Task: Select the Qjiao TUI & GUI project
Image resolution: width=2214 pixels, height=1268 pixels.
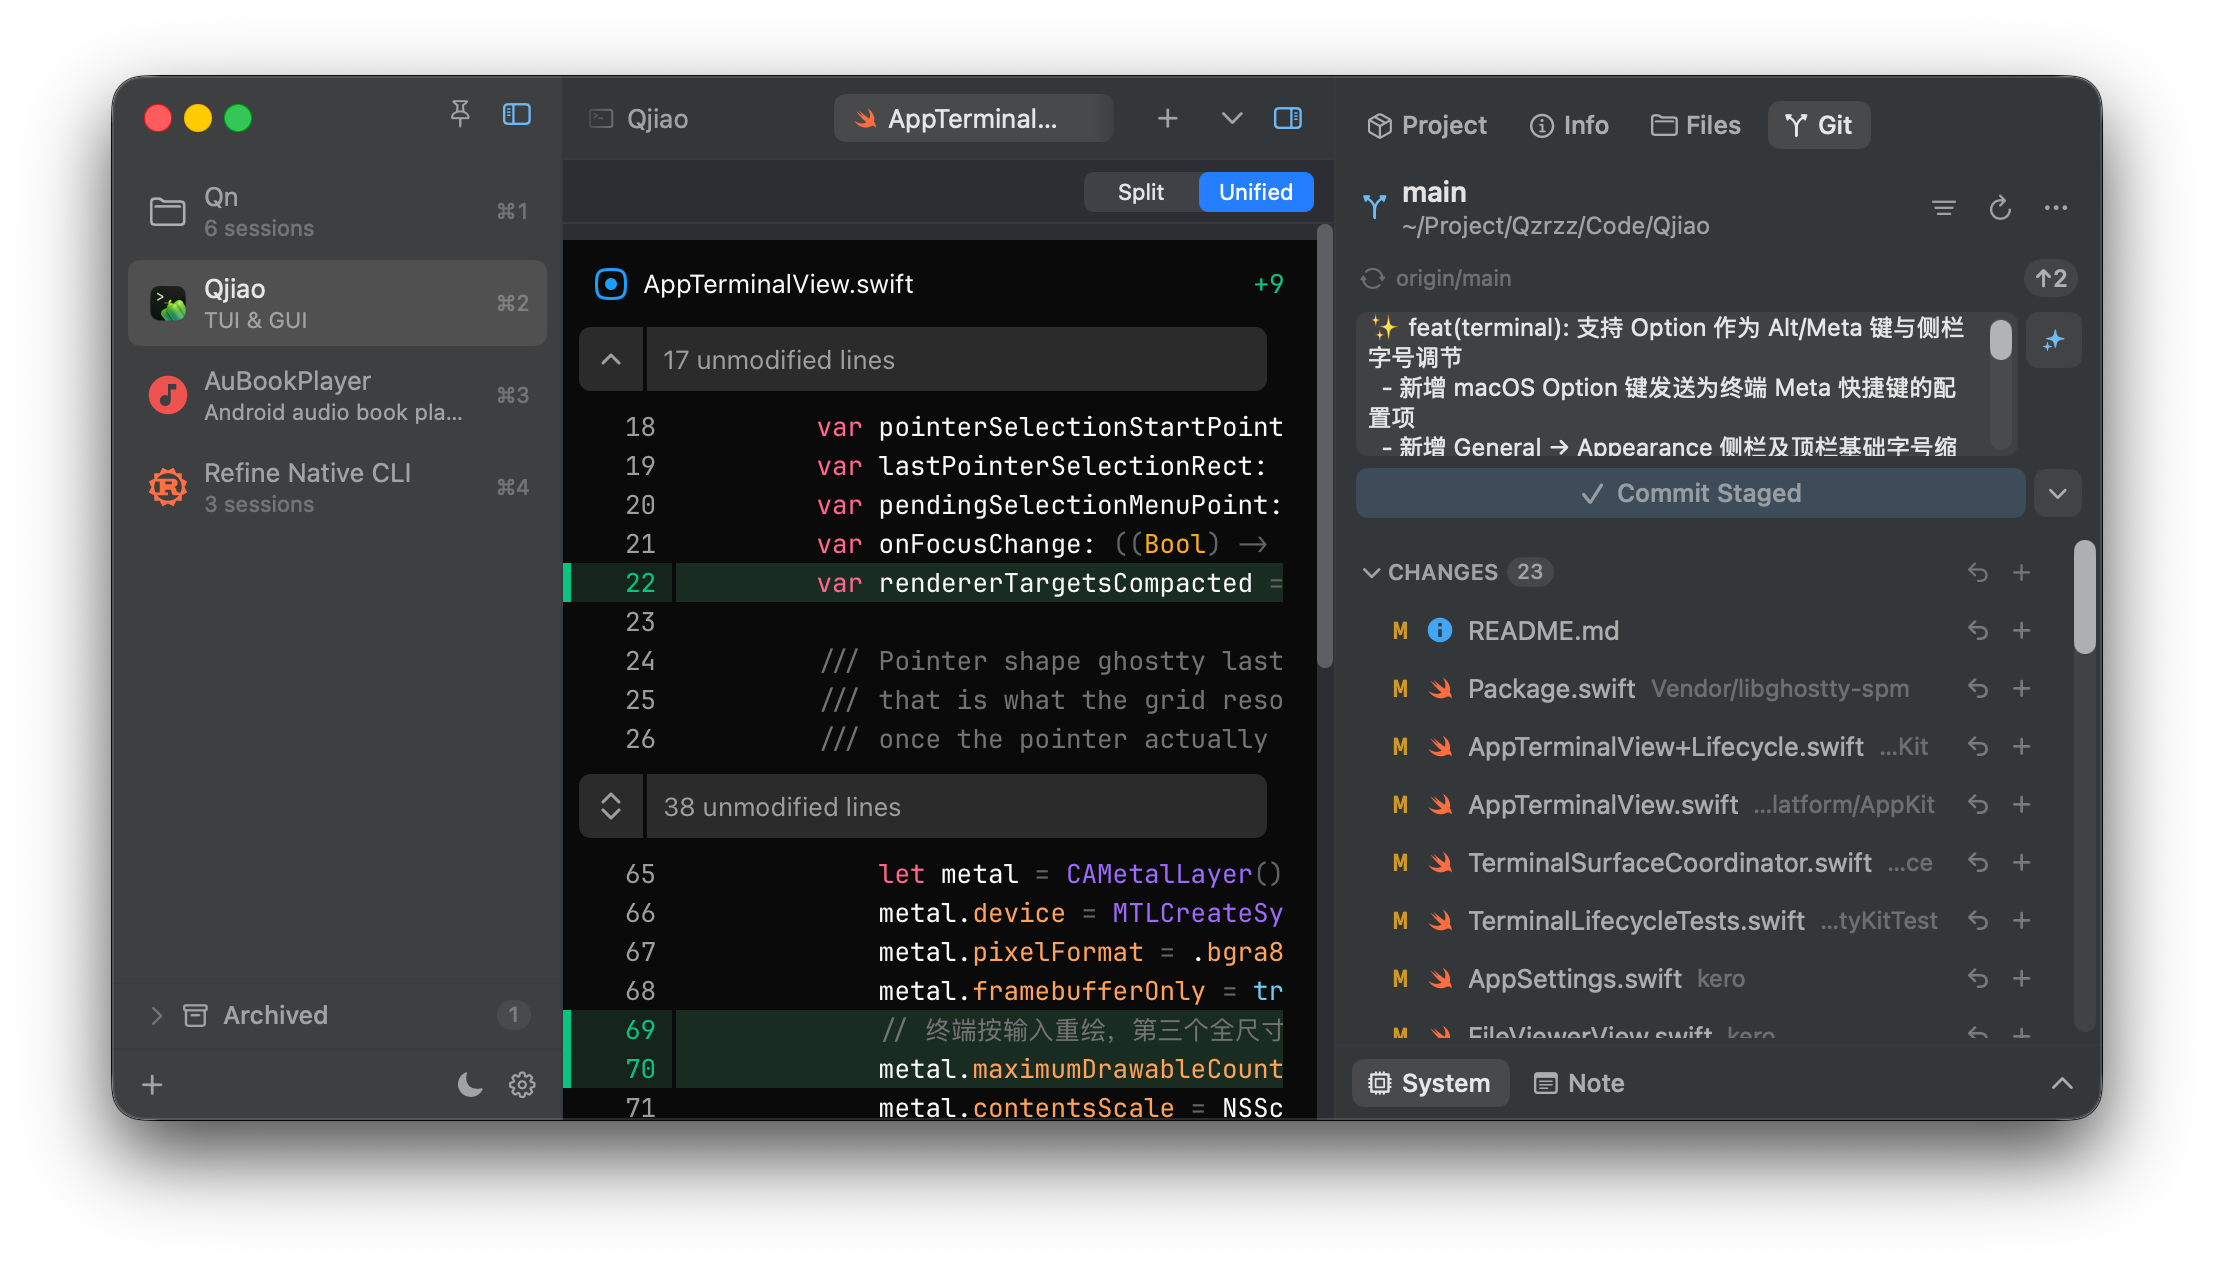Action: pos(338,304)
